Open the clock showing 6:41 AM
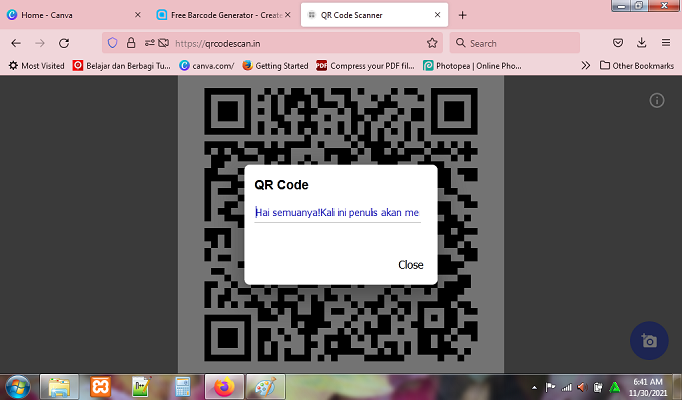This screenshot has height=400, width=682. click(x=648, y=387)
